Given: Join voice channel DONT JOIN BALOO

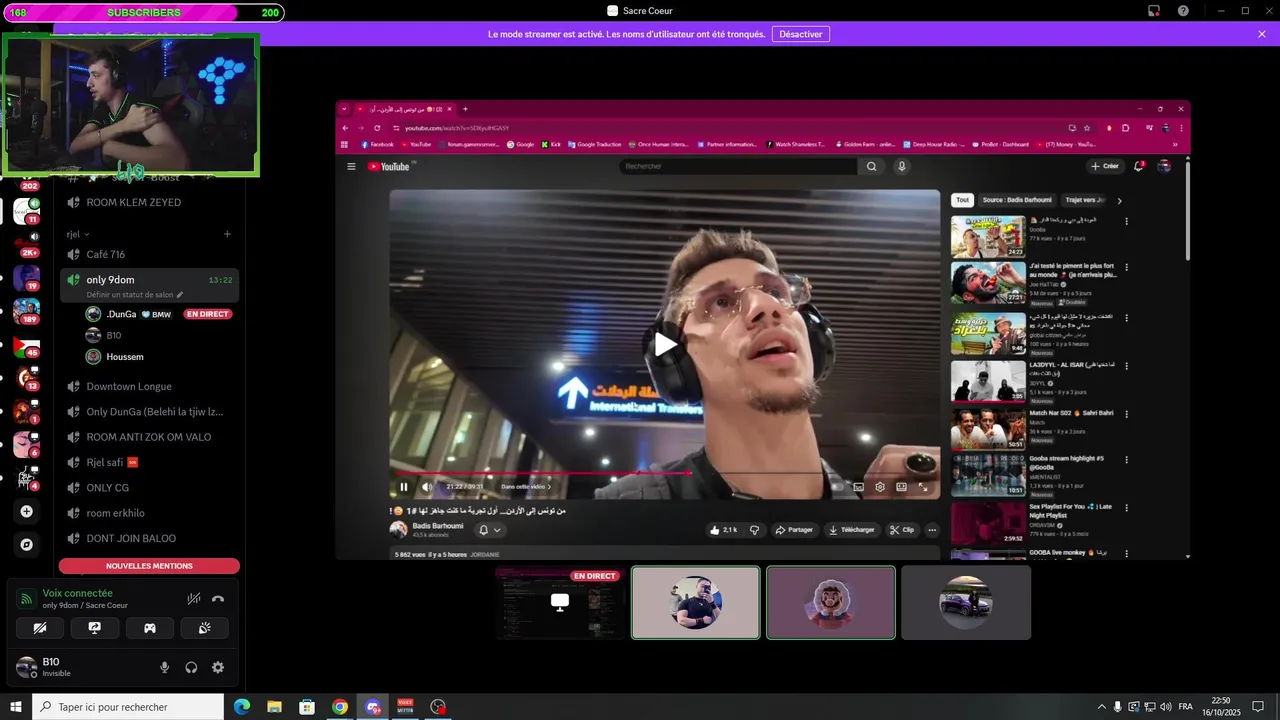Looking at the screenshot, I should tap(149, 538).
